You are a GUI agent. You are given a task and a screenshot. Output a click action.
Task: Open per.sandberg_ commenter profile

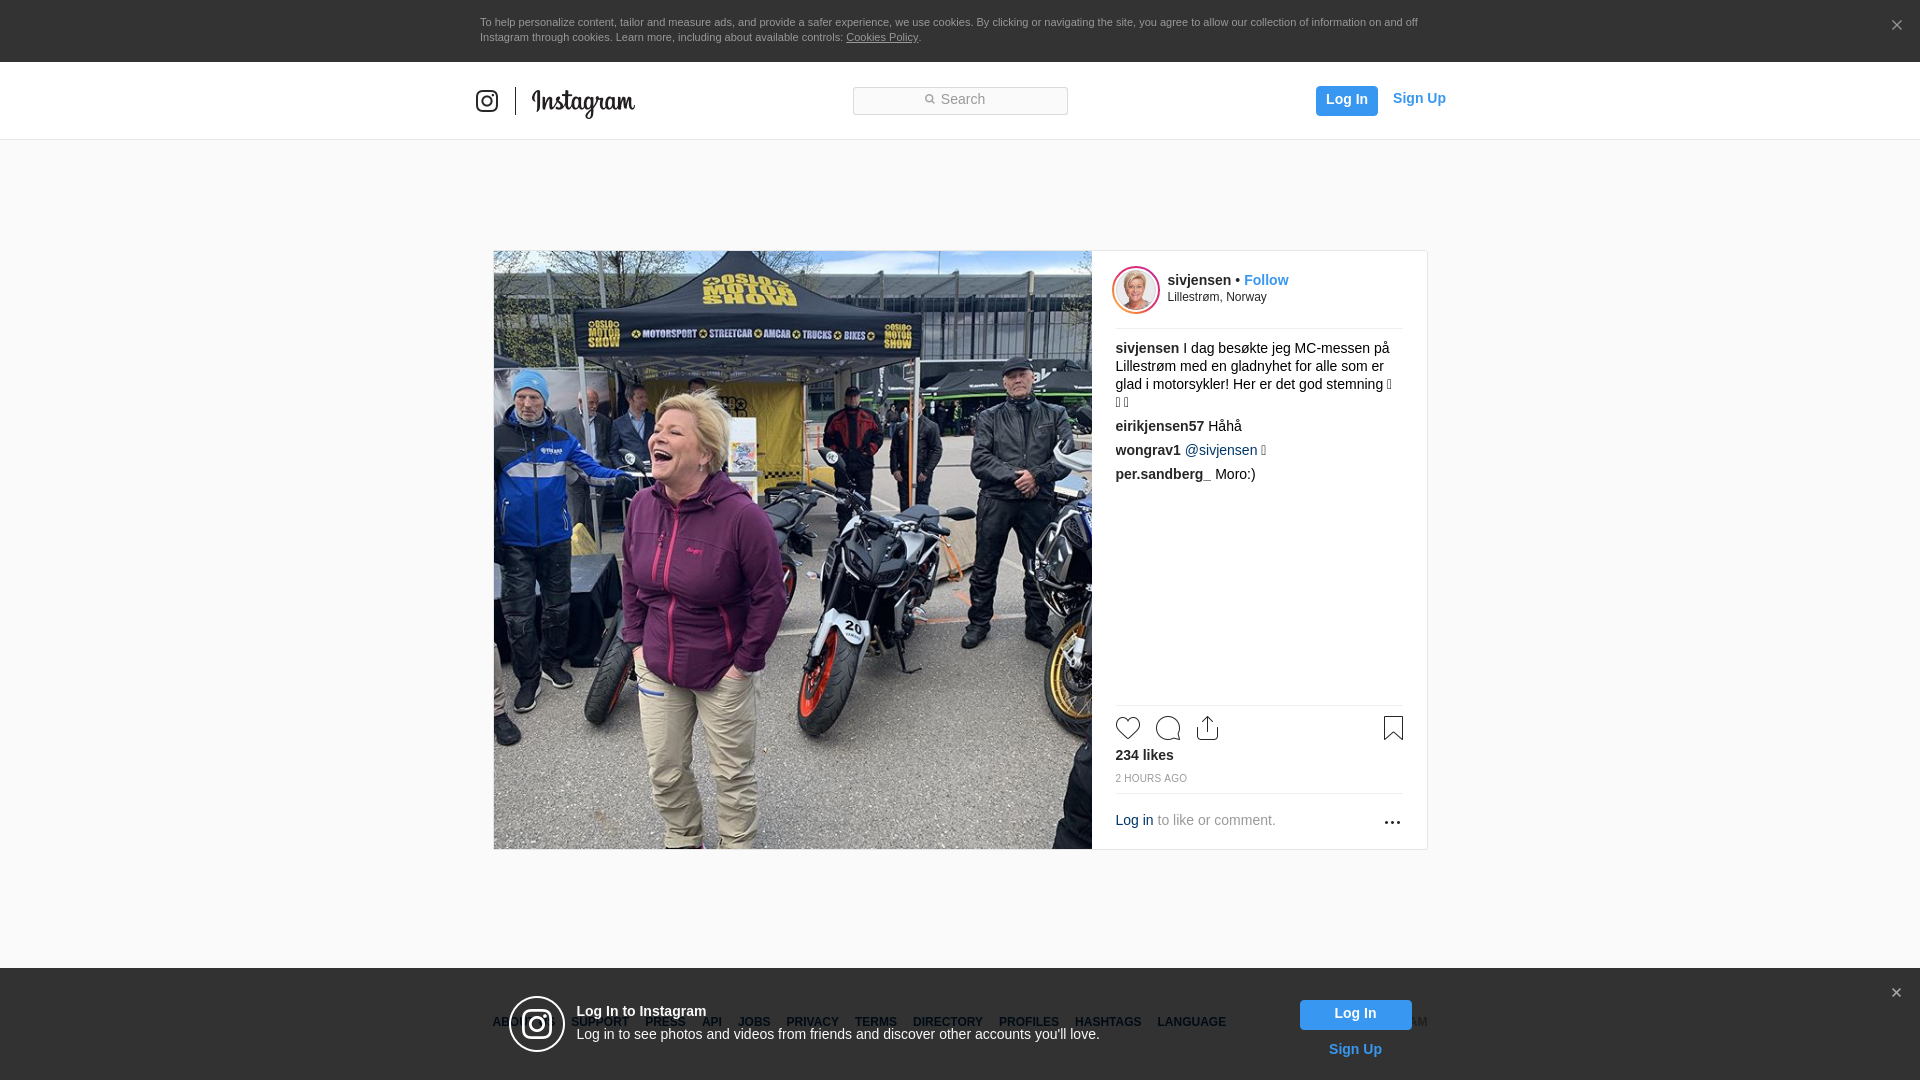tap(1163, 474)
